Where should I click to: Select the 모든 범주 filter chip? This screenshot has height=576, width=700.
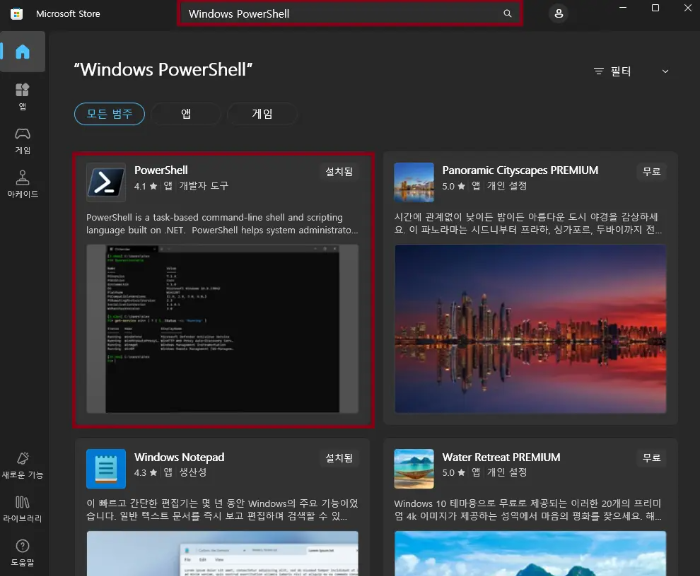[x=109, y=114]
